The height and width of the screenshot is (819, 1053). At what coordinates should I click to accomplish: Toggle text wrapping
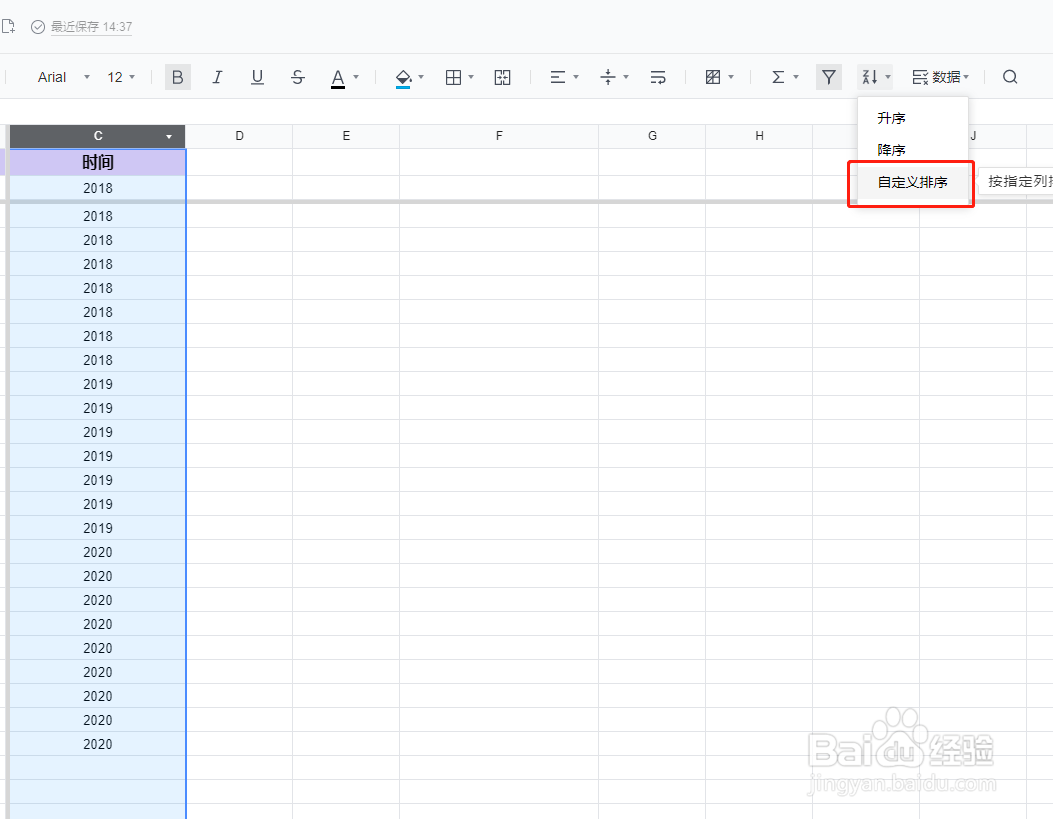pyautogui.click(x=658, y=77)
